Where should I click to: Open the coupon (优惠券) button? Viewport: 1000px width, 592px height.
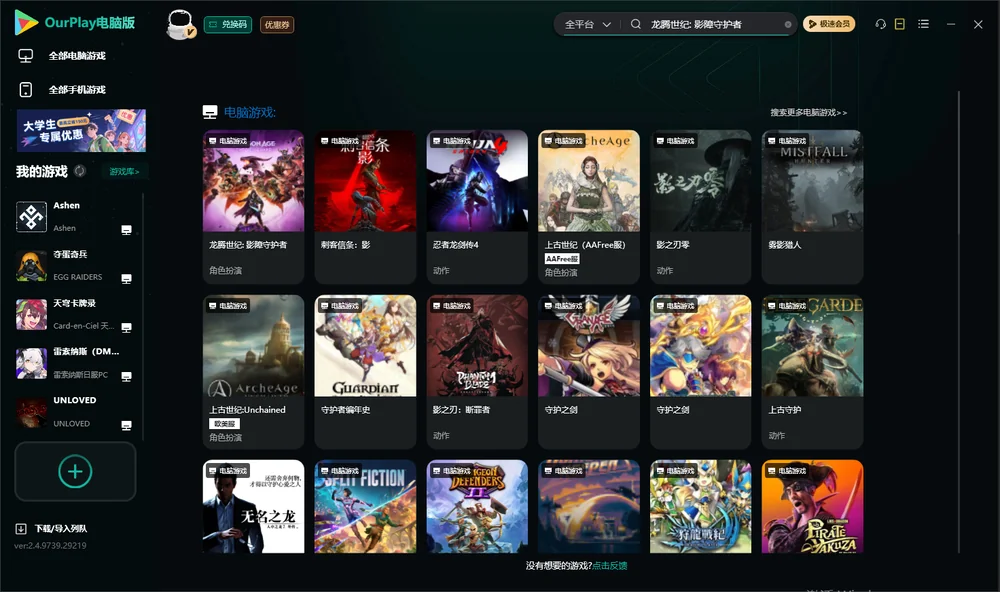277,24
